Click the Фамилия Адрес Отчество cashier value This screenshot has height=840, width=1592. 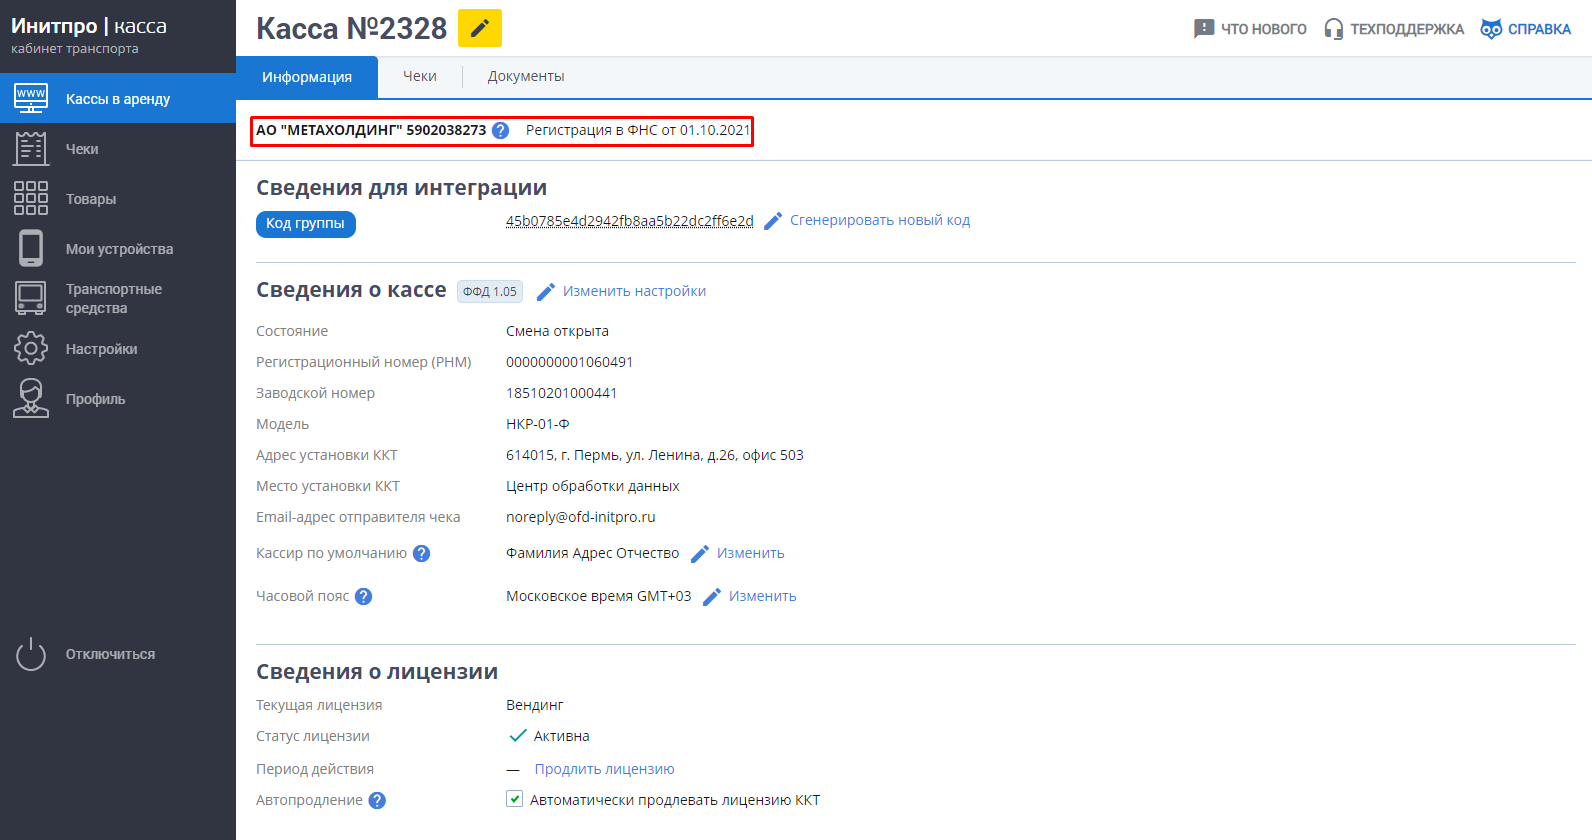click(x=592, y=553)
